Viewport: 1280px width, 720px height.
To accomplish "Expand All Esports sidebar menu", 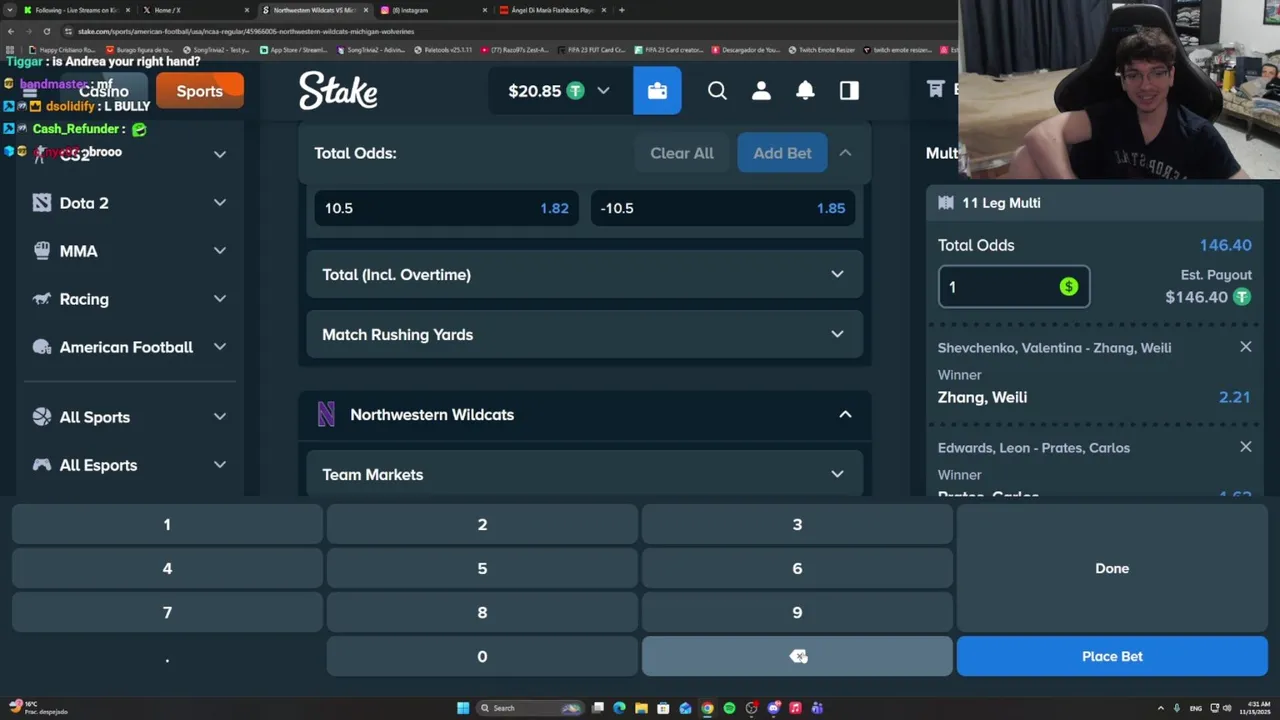I will click(x=220, y=465).
